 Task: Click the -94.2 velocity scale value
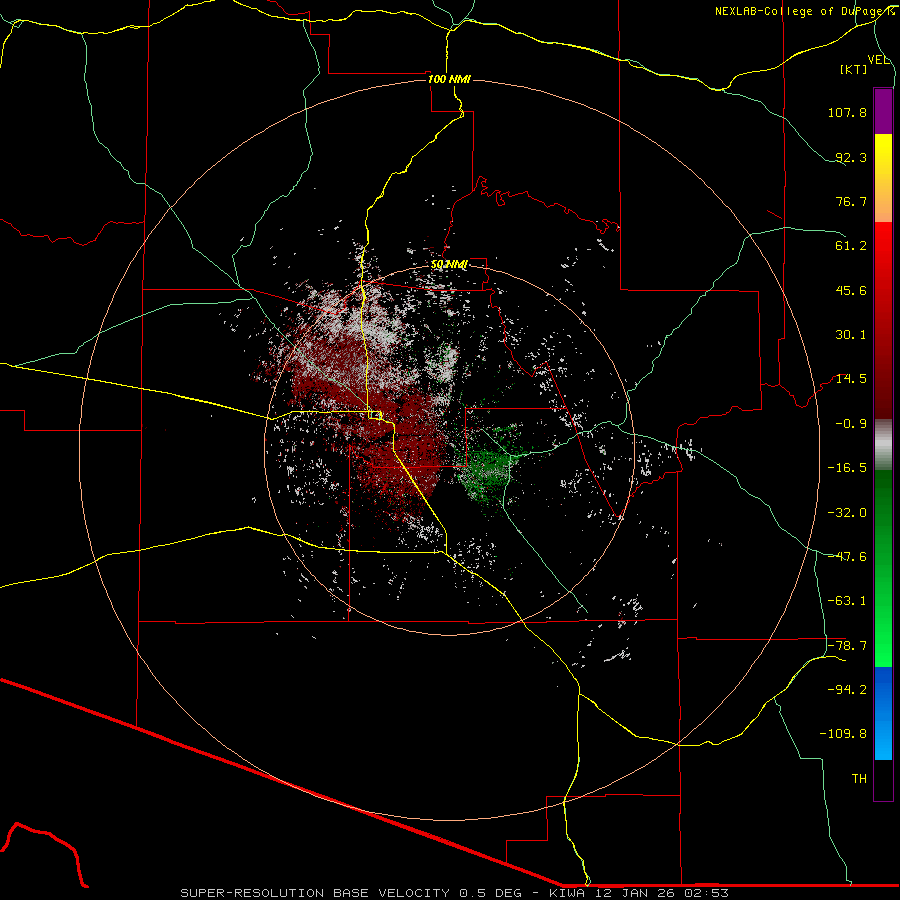click(x=847, y=690)
